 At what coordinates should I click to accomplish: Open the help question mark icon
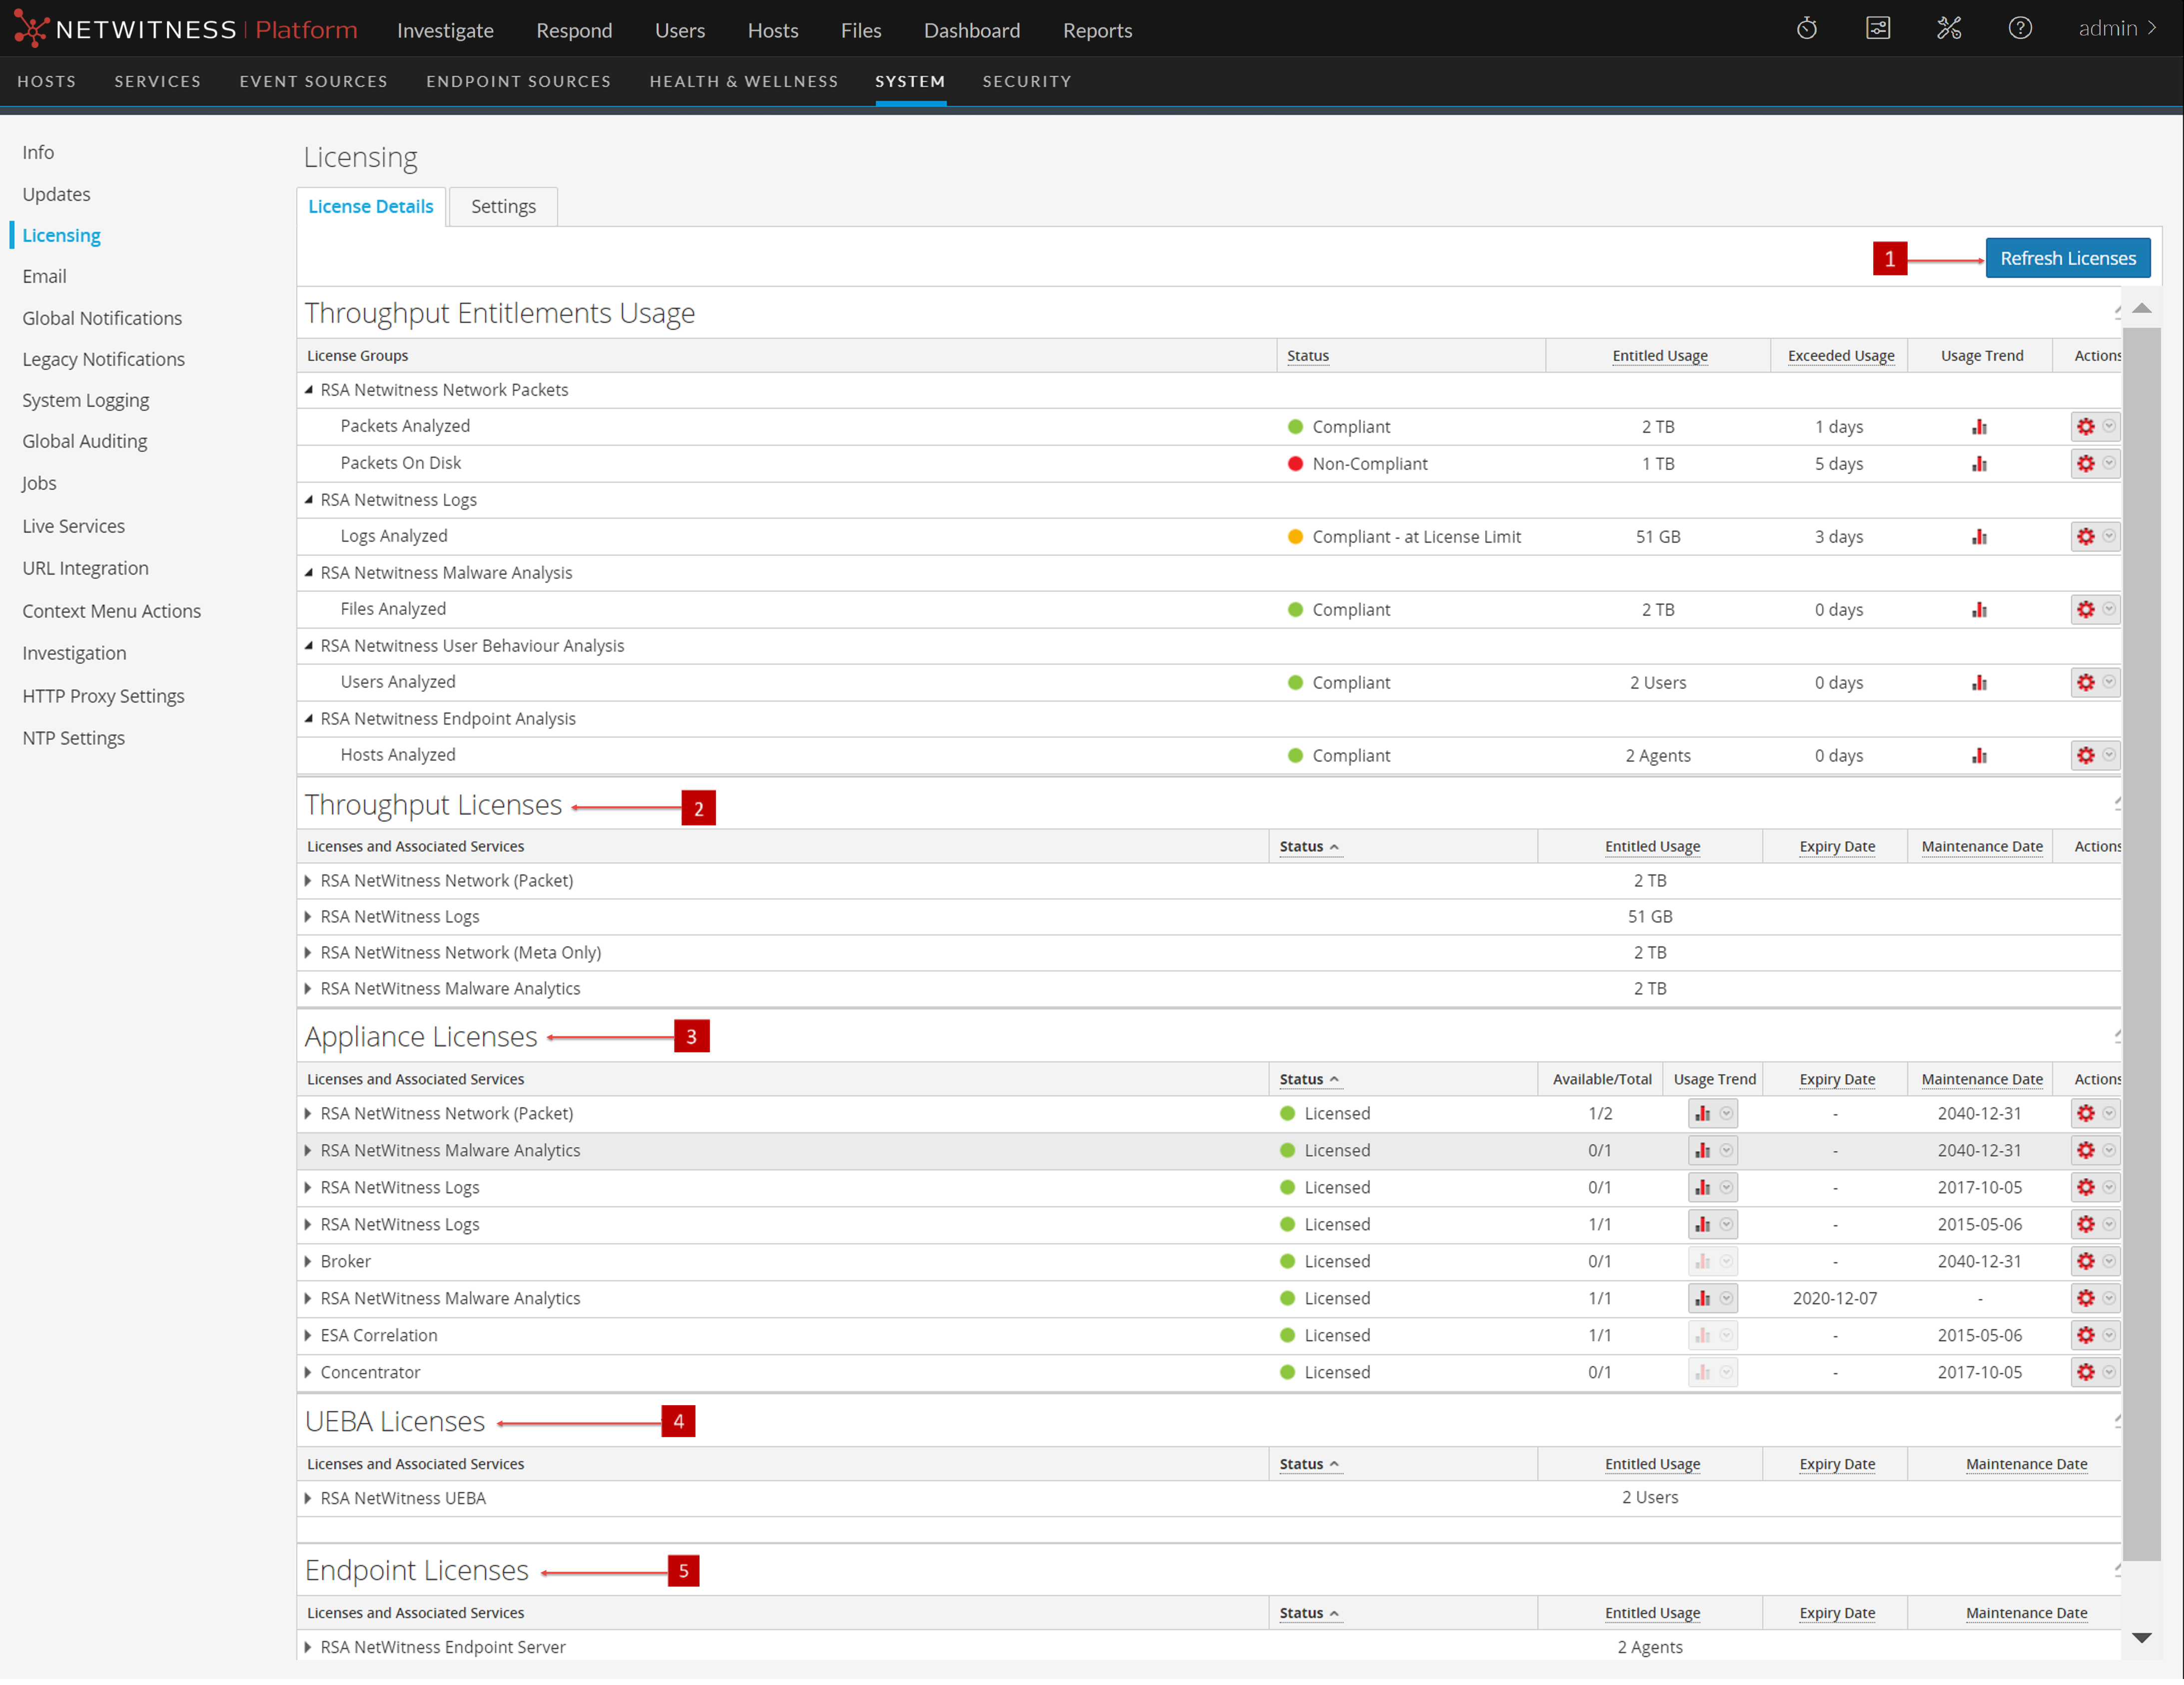pos(2019,29)
